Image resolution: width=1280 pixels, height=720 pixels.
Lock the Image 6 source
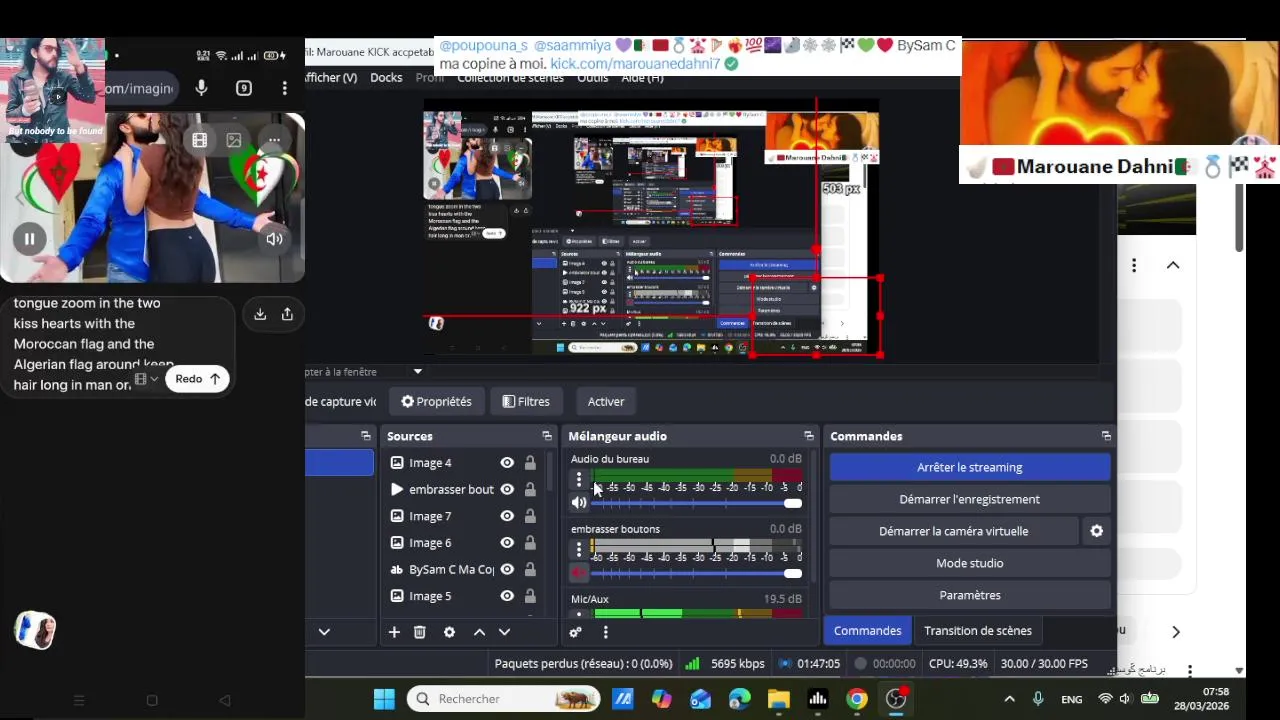tap(530, 543)
